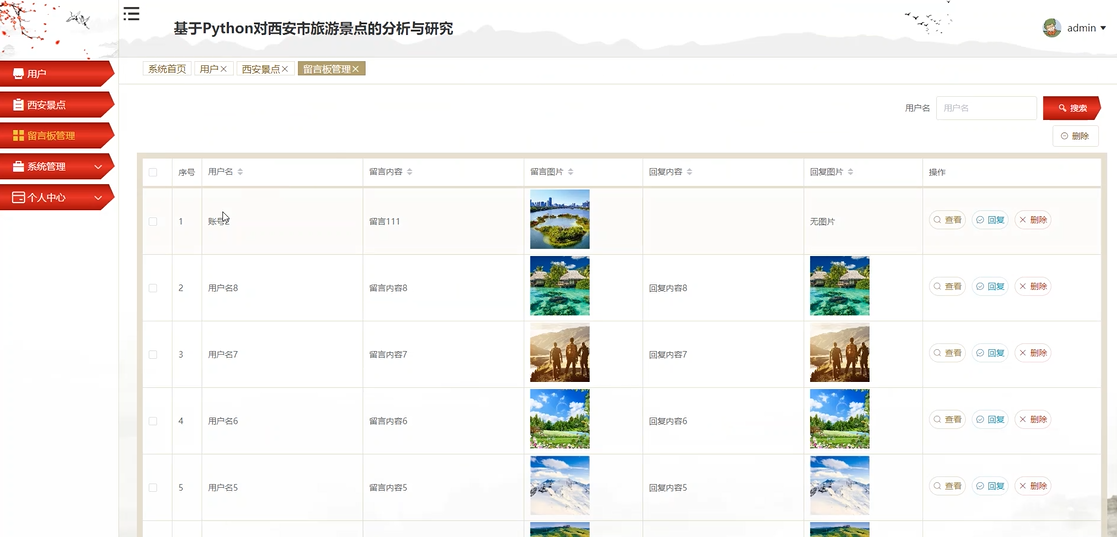1117x537 pixels.
Task: Sort by the 用户名 column
Action: pos(240,172)
